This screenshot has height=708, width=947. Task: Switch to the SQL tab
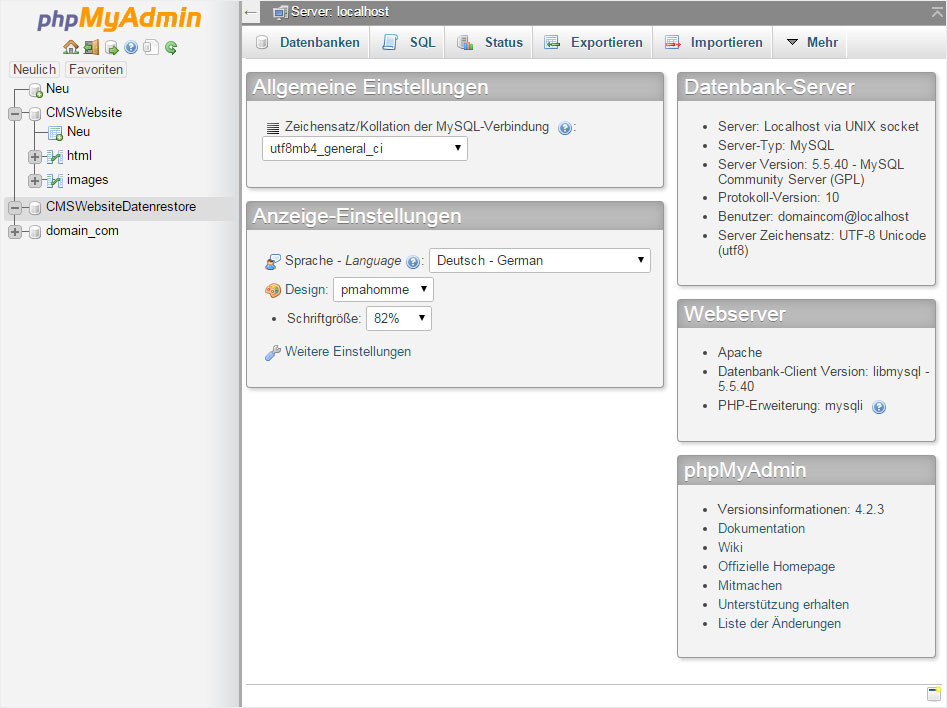tap(408, 42)
